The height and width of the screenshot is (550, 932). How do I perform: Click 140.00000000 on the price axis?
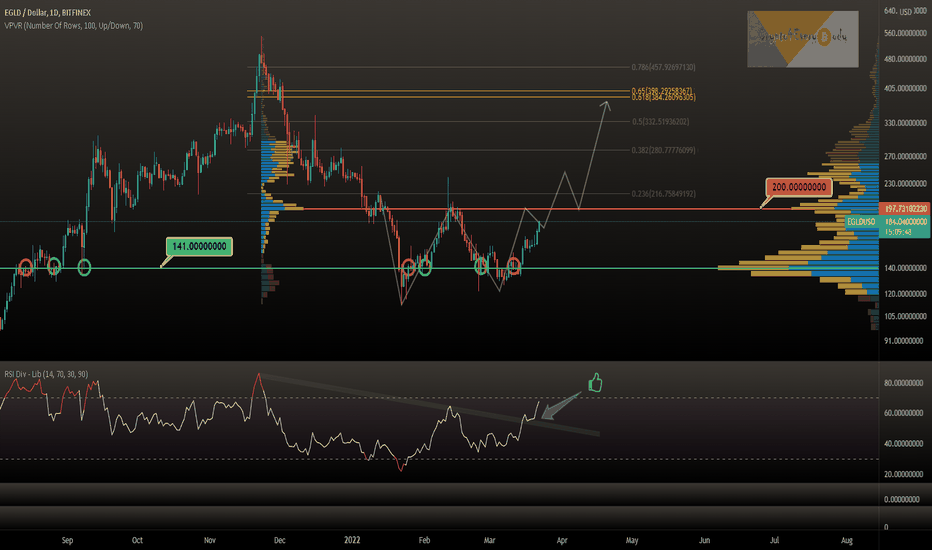[x=905, y=268]
